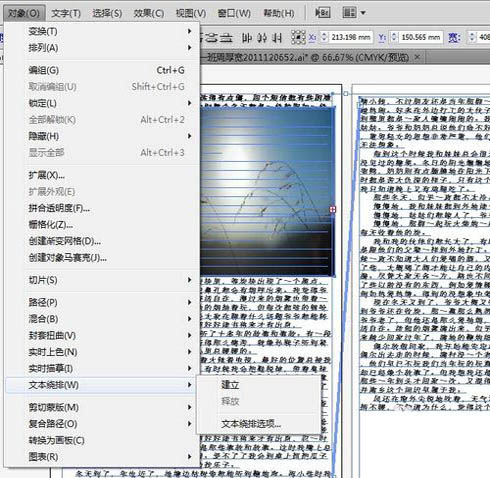Click horizontal distribute right icon

click(277, 38)
